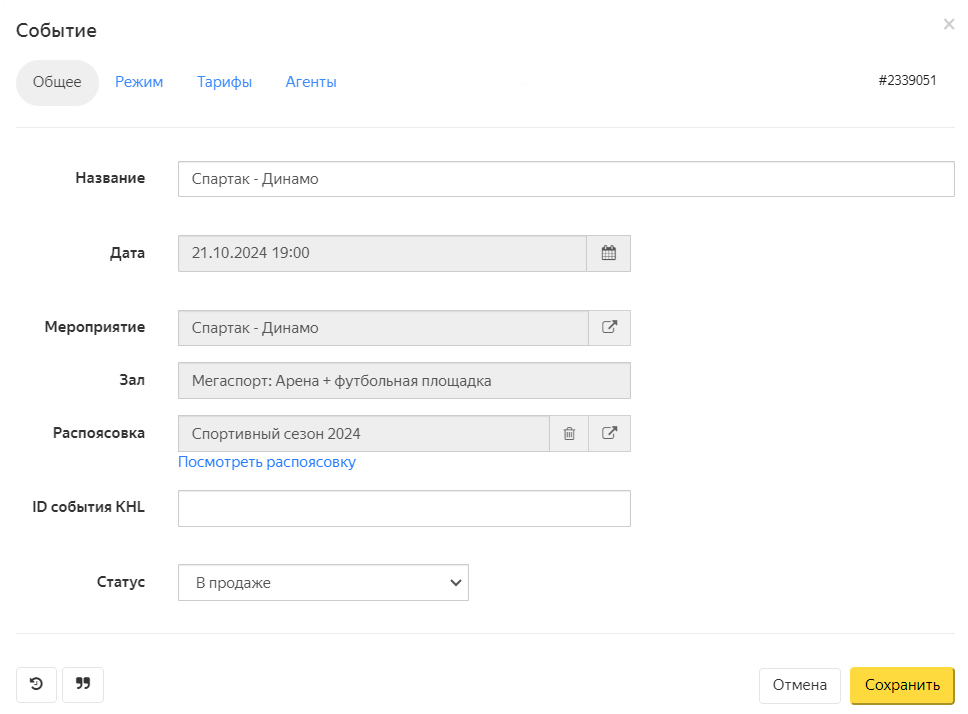Click the Распоясовка field Спортивный сезон 2024
The image size is (968, 714).
pyautogui.click(x=363, y=434)
